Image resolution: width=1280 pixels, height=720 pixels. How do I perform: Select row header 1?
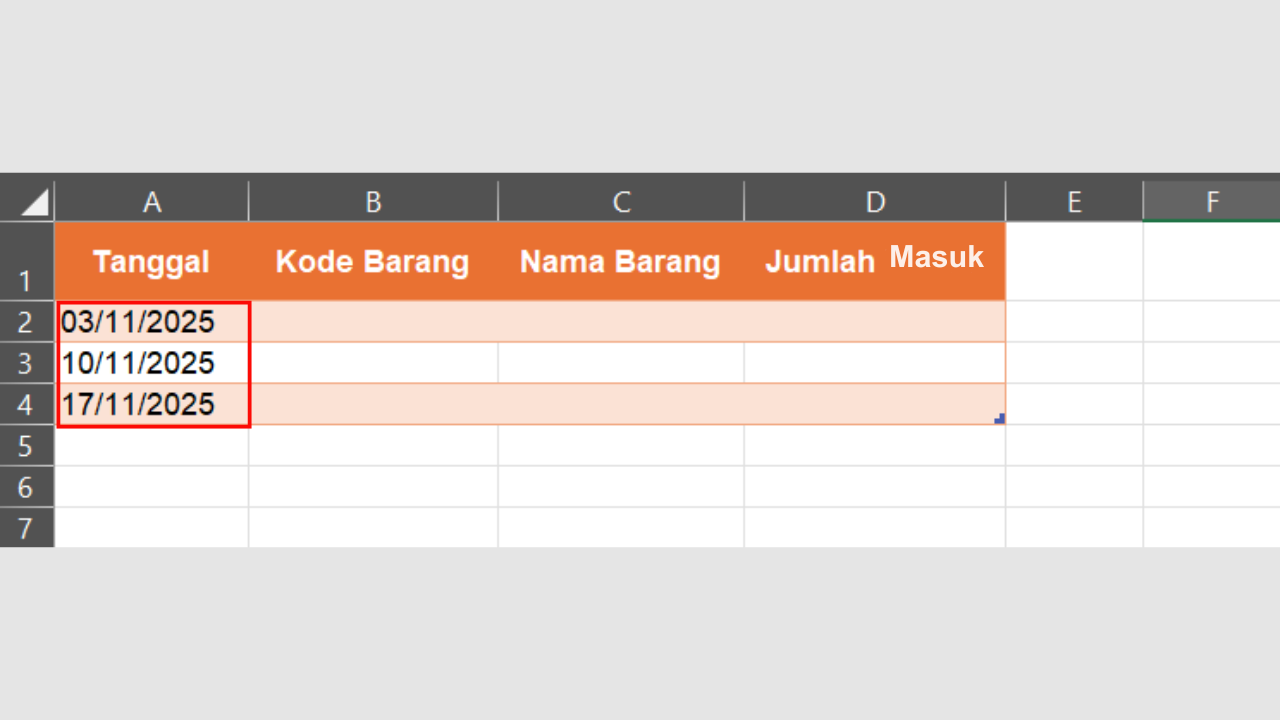coord(27,261)
